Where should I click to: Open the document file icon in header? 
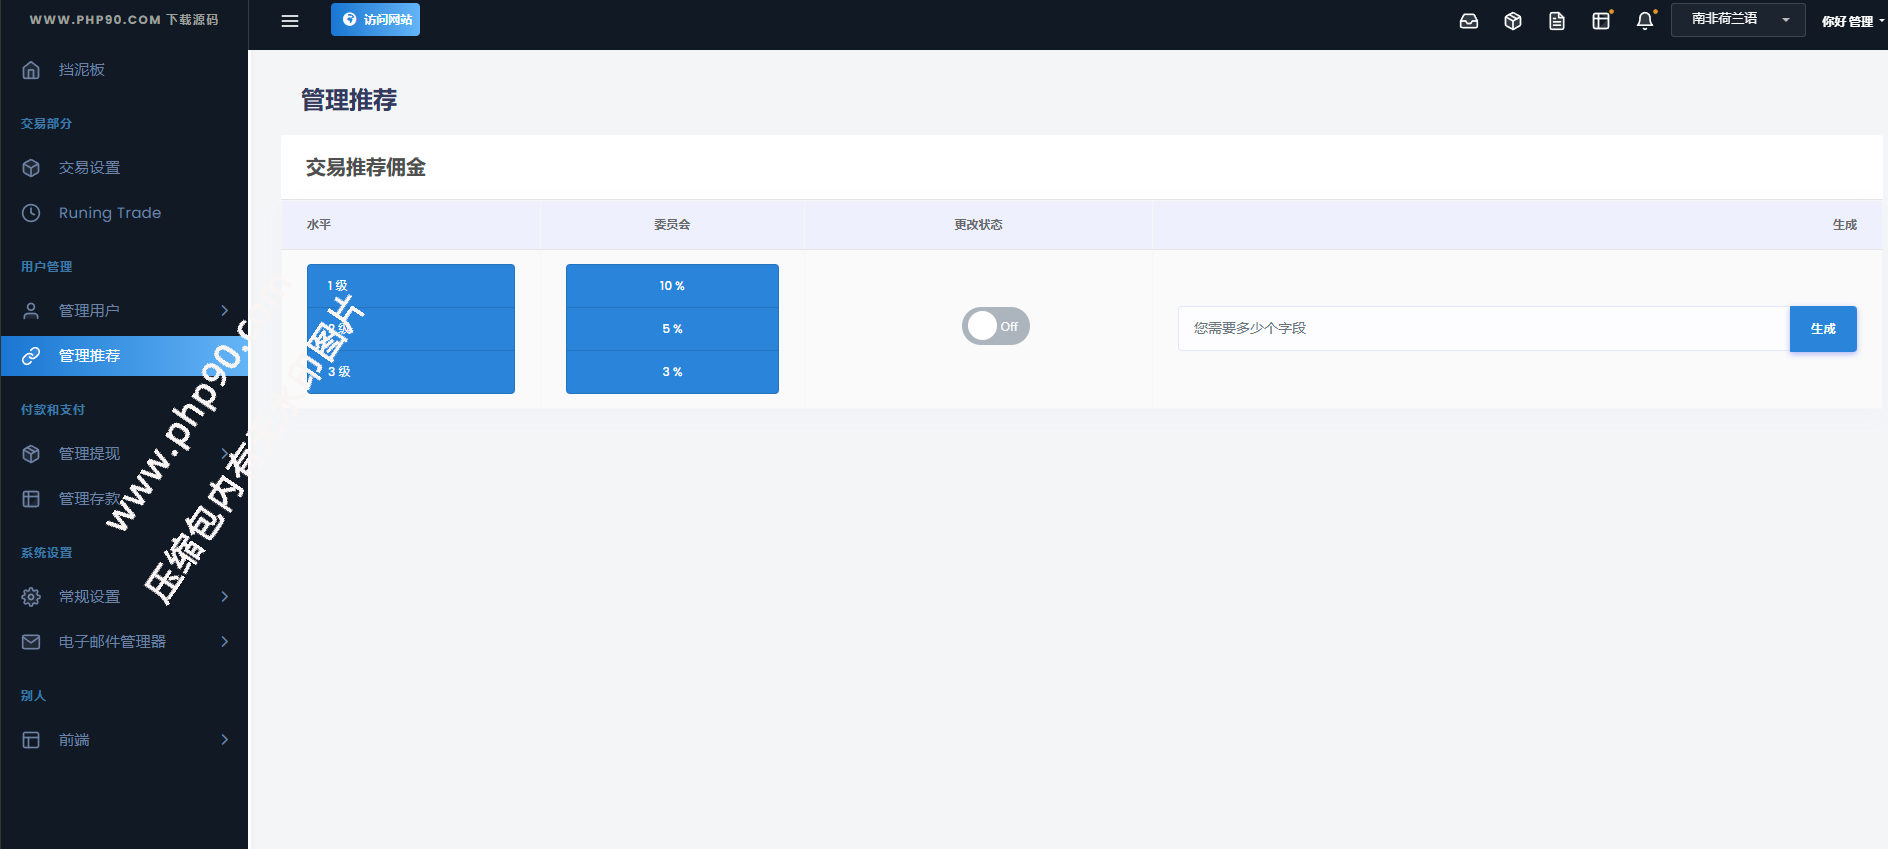1556,21
